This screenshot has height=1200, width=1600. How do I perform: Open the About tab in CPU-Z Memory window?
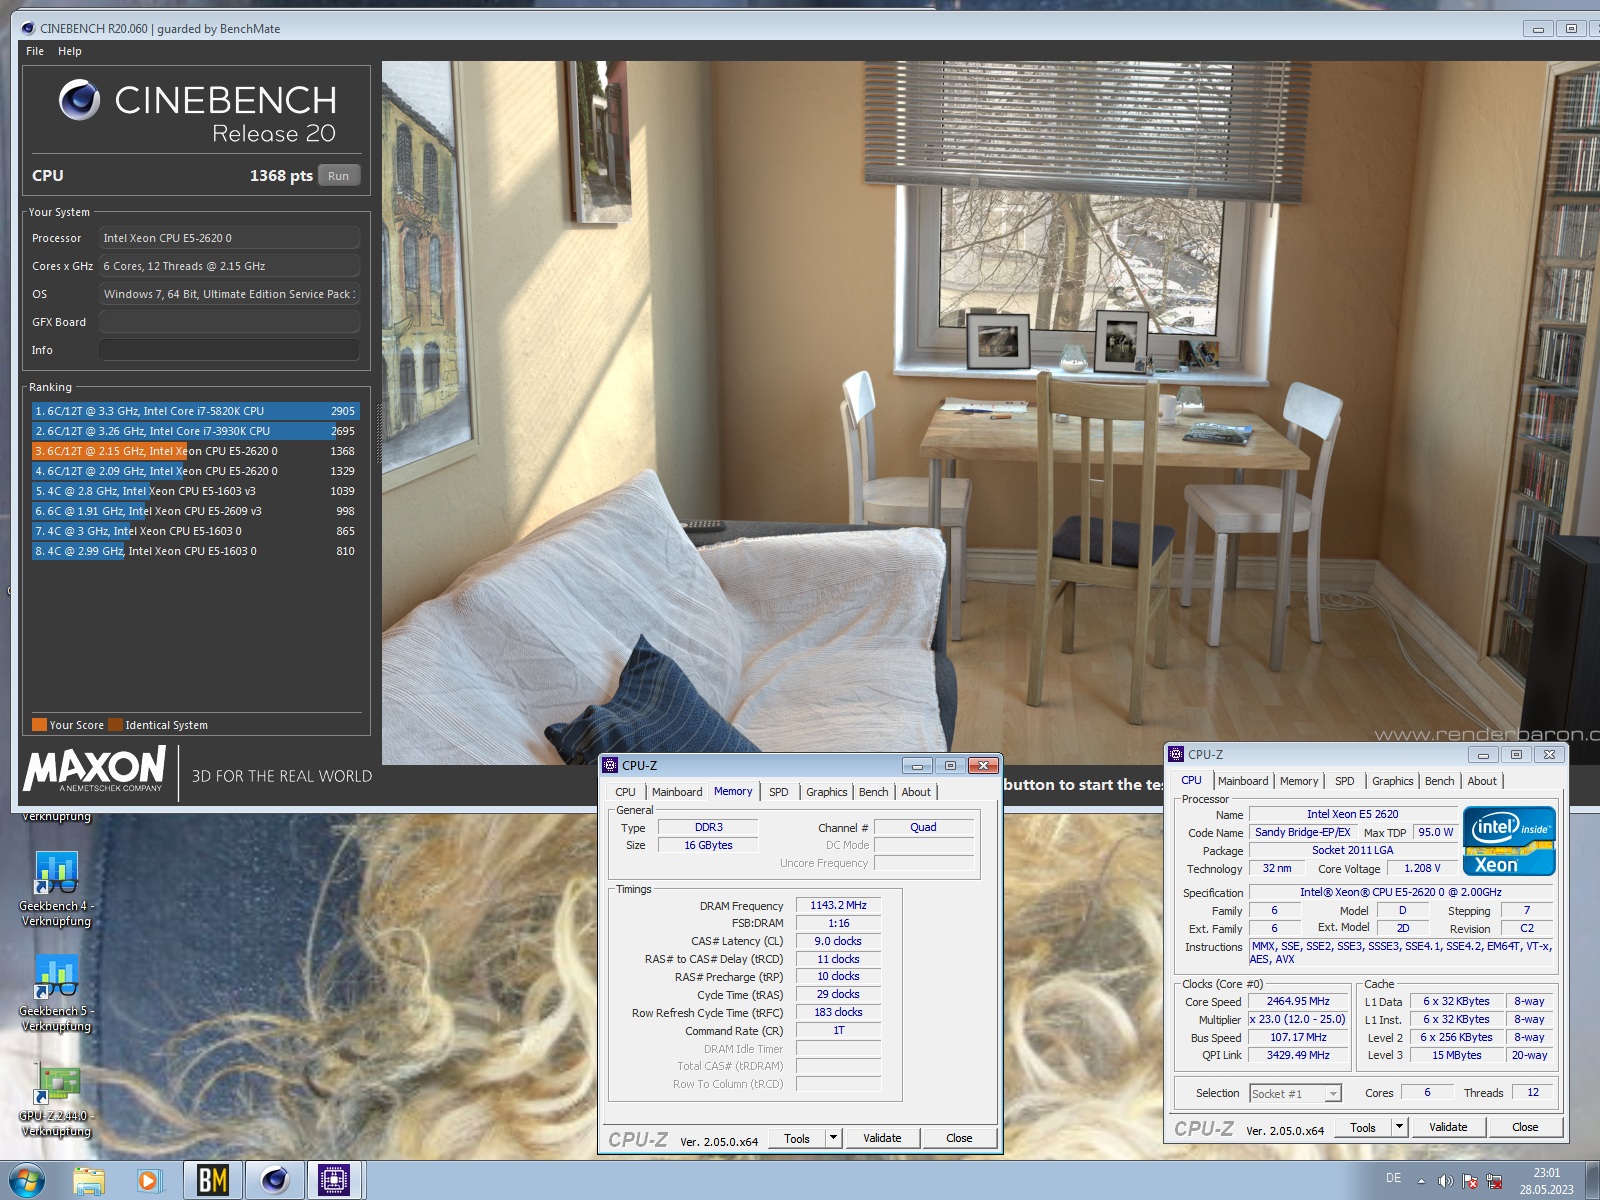[x=916, y=792]
